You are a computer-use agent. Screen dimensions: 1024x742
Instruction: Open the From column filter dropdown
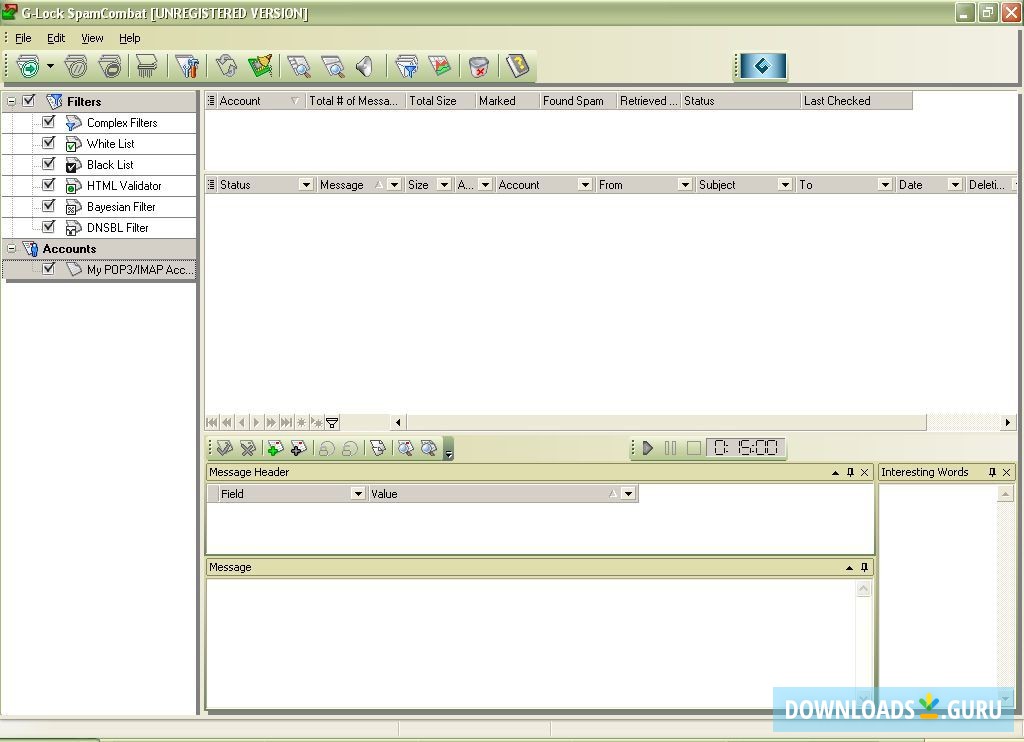click(684, 185)
